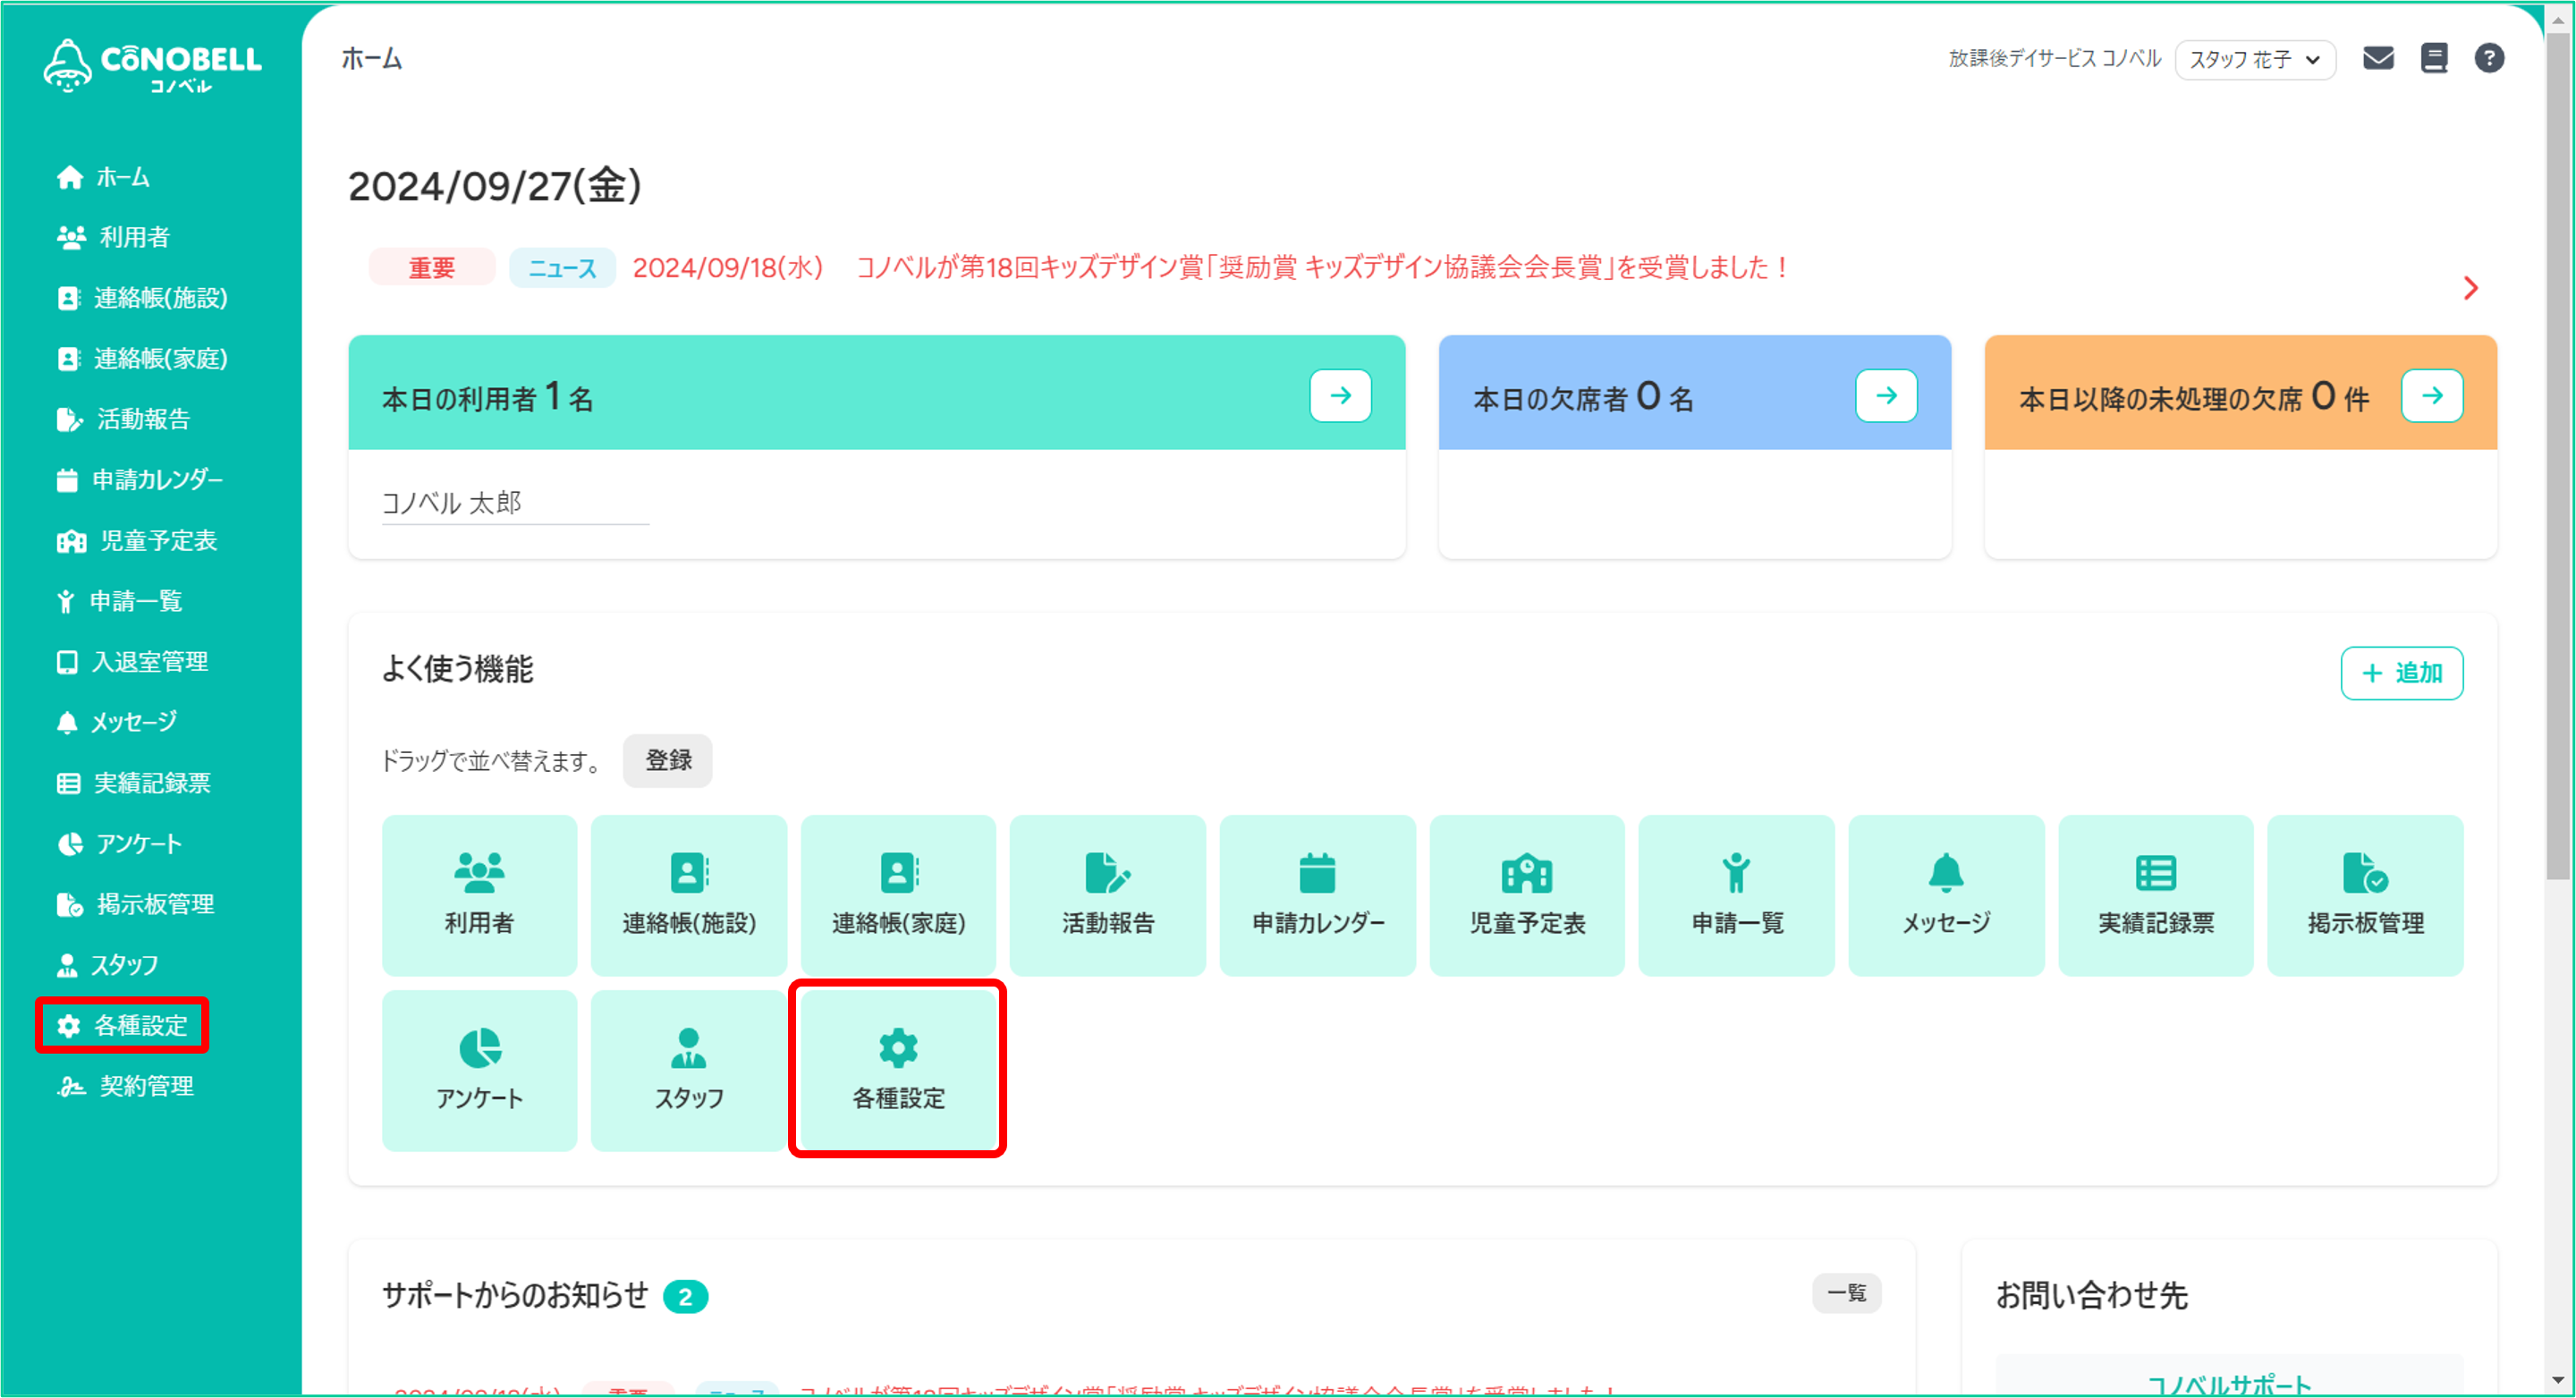Image resolution: width=2576 pixels, height=1398 pixels.
Task: Click the red next-news chevron
Action: coord(2470,288)
